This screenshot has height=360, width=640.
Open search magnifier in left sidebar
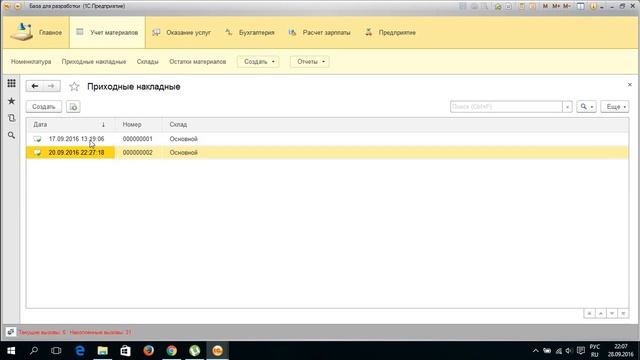click(11, 135)
